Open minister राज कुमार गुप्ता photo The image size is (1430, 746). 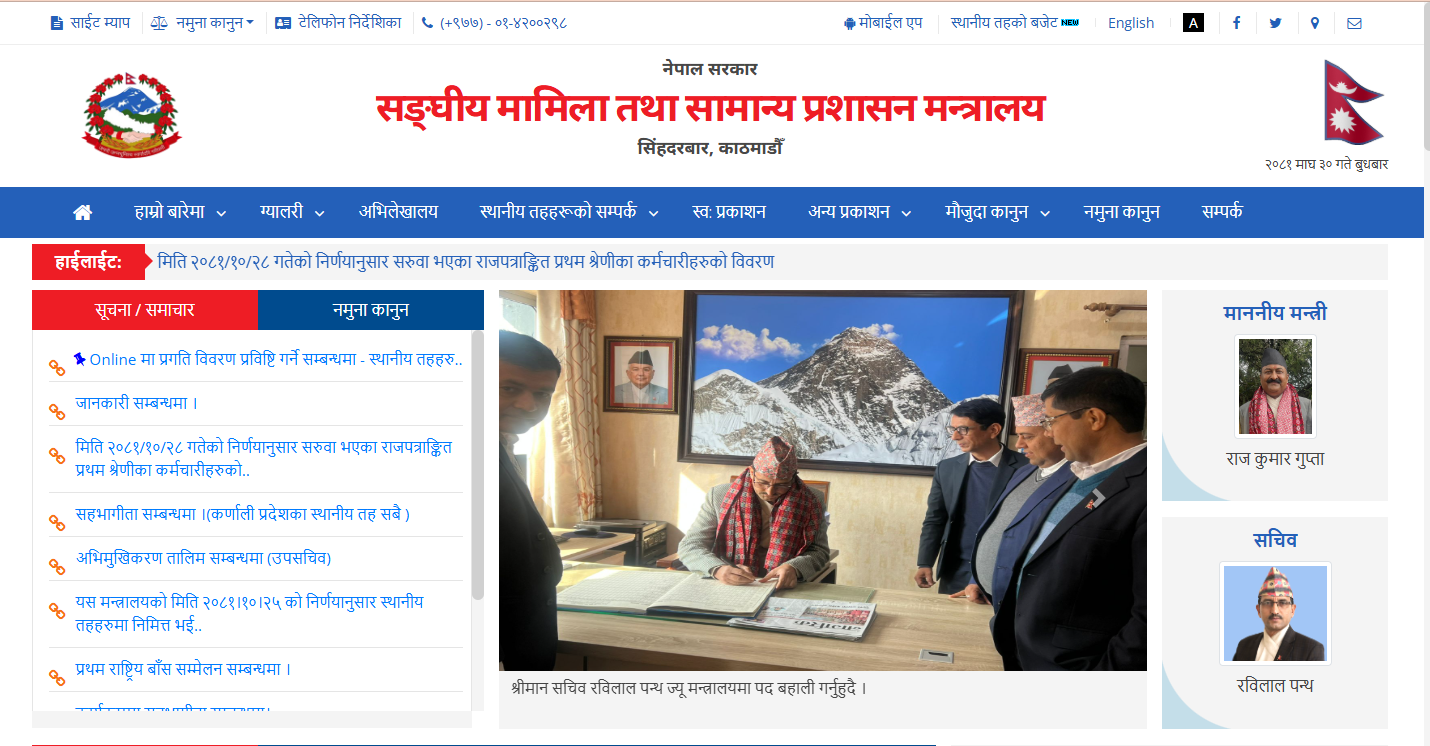1275,385
